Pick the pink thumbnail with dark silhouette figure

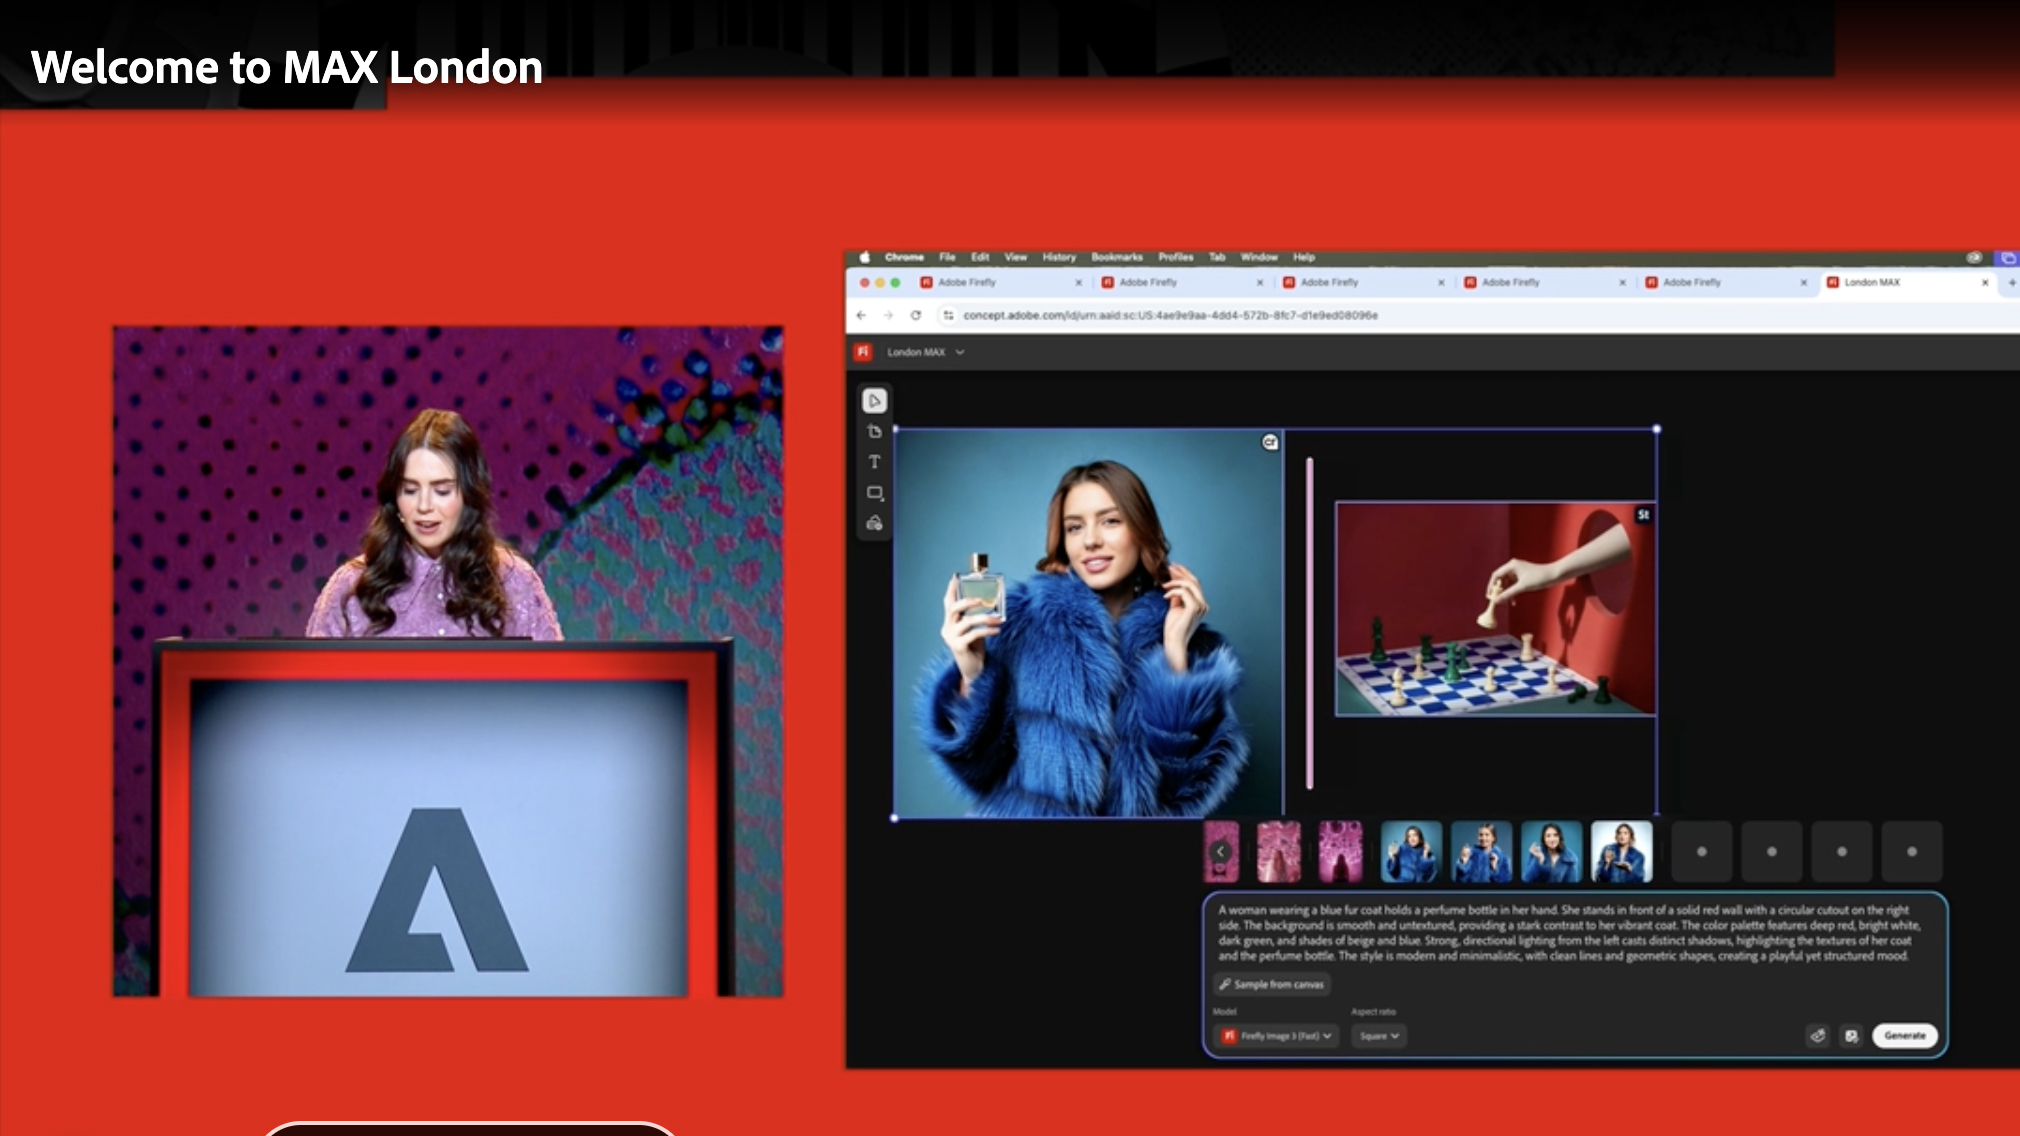[x=1340, y=852]
